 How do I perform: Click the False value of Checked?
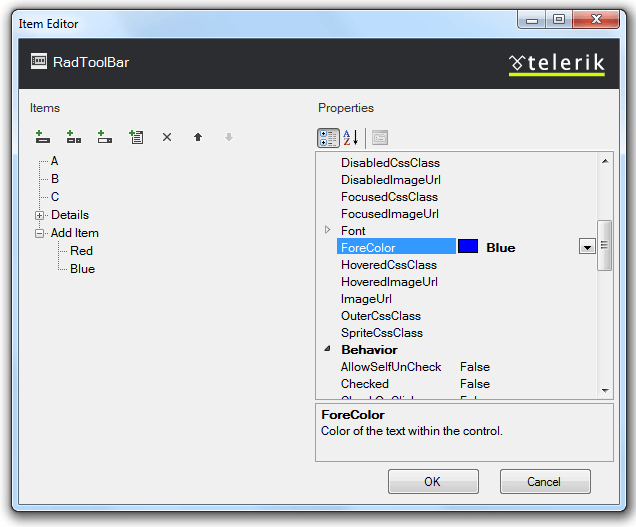[475, 384]
